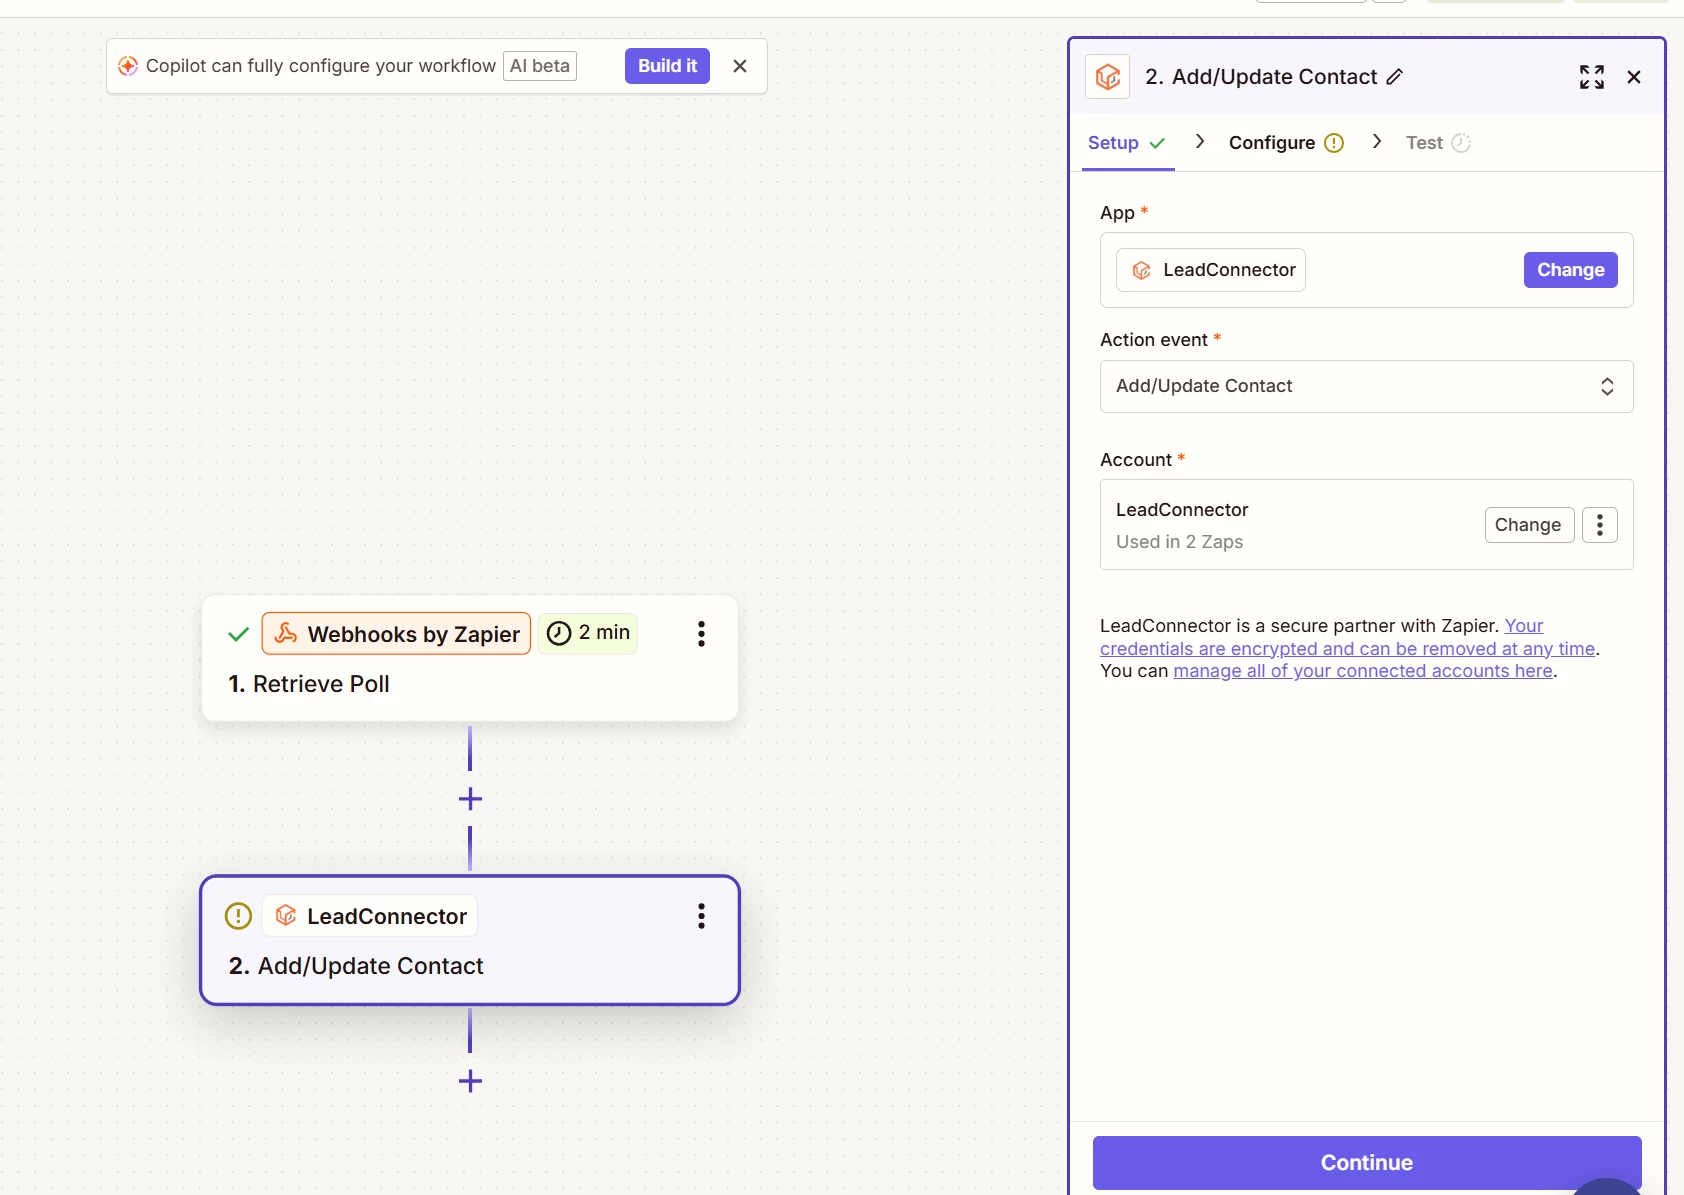Screen dimensions: 1684x1195
Task: Expand the panel to full screen
Action: tap(1592, 77)
